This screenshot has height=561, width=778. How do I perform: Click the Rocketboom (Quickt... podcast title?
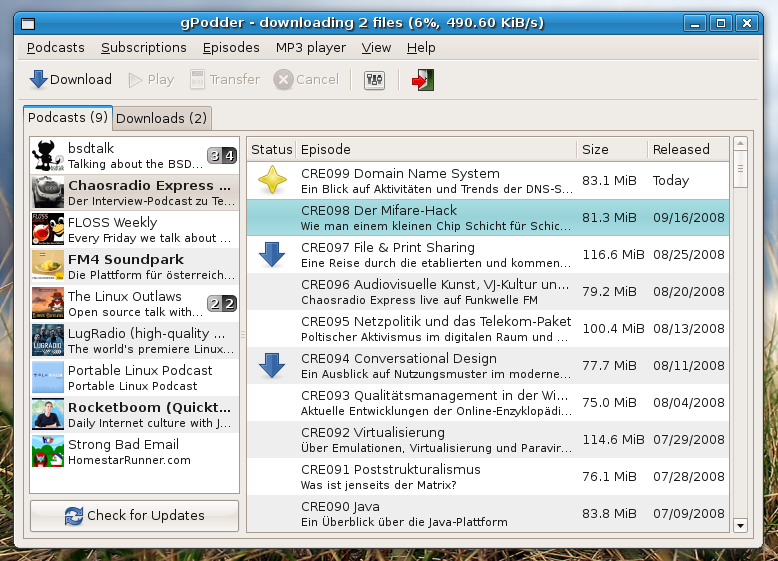(149, 407)
